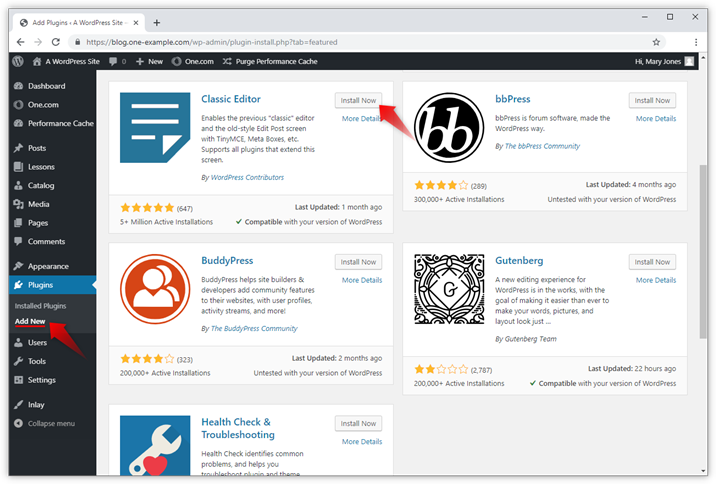
Task: Close the Add Plugins browser tab
Action: pos(136,22)
